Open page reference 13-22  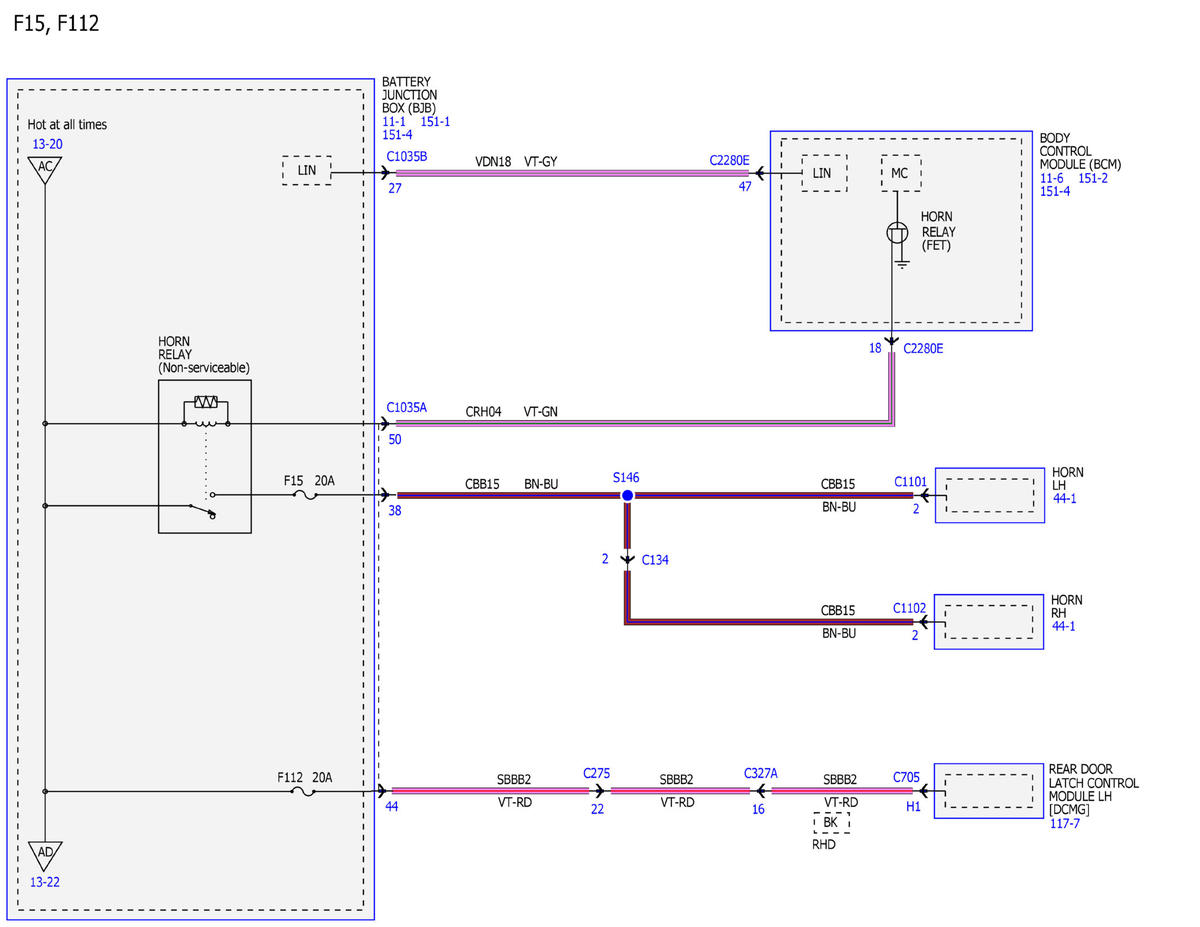click(47, 882)
